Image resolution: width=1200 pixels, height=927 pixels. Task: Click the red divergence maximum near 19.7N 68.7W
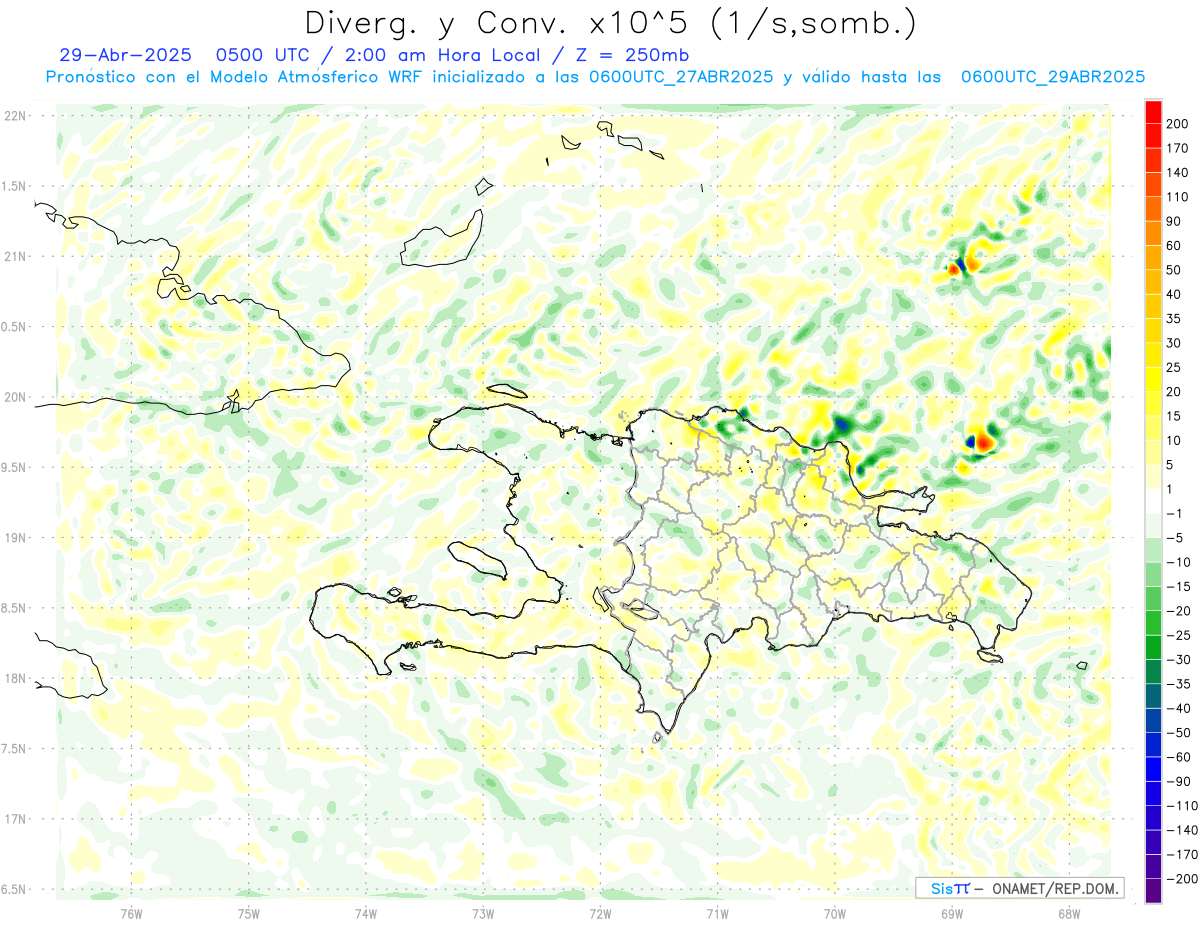click(x=984, y=441)
